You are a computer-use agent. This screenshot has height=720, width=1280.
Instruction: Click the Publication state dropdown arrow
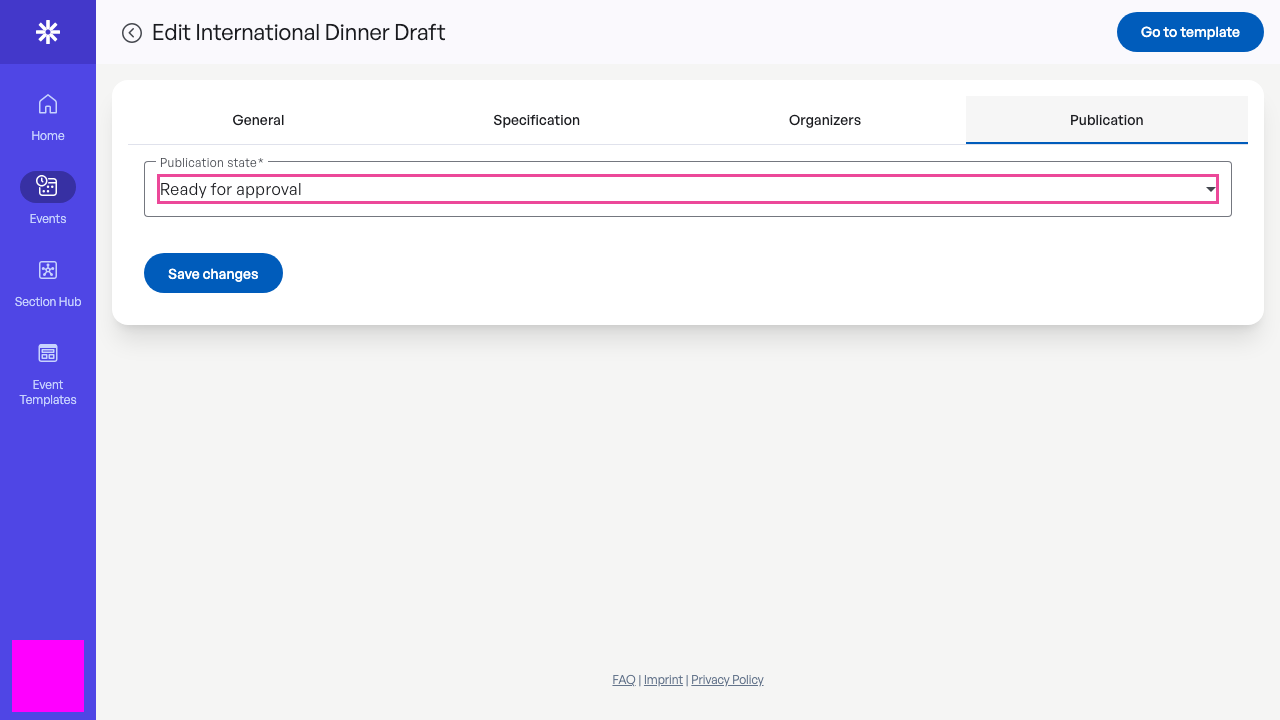tap(1210, 189)
